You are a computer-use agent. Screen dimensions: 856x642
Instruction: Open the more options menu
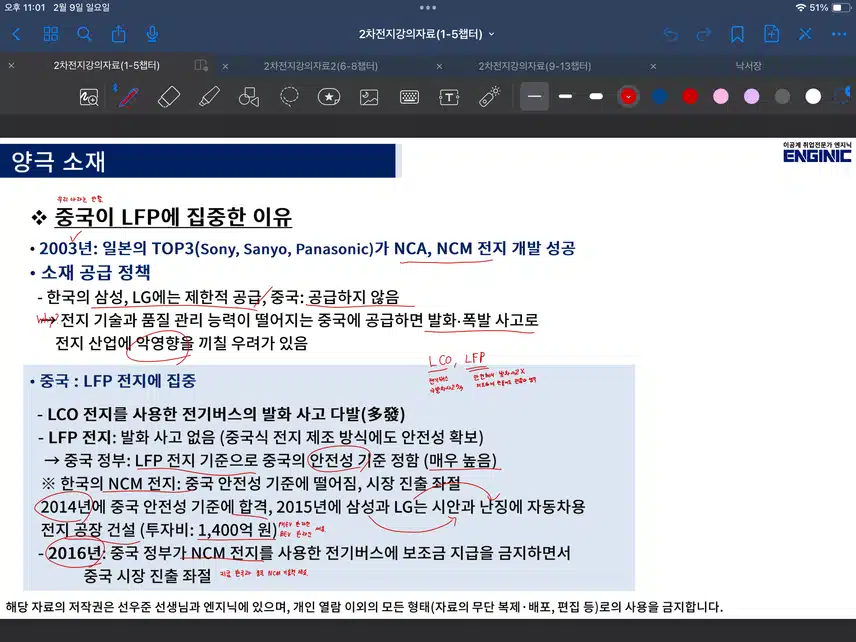click(x=839, y=34)
